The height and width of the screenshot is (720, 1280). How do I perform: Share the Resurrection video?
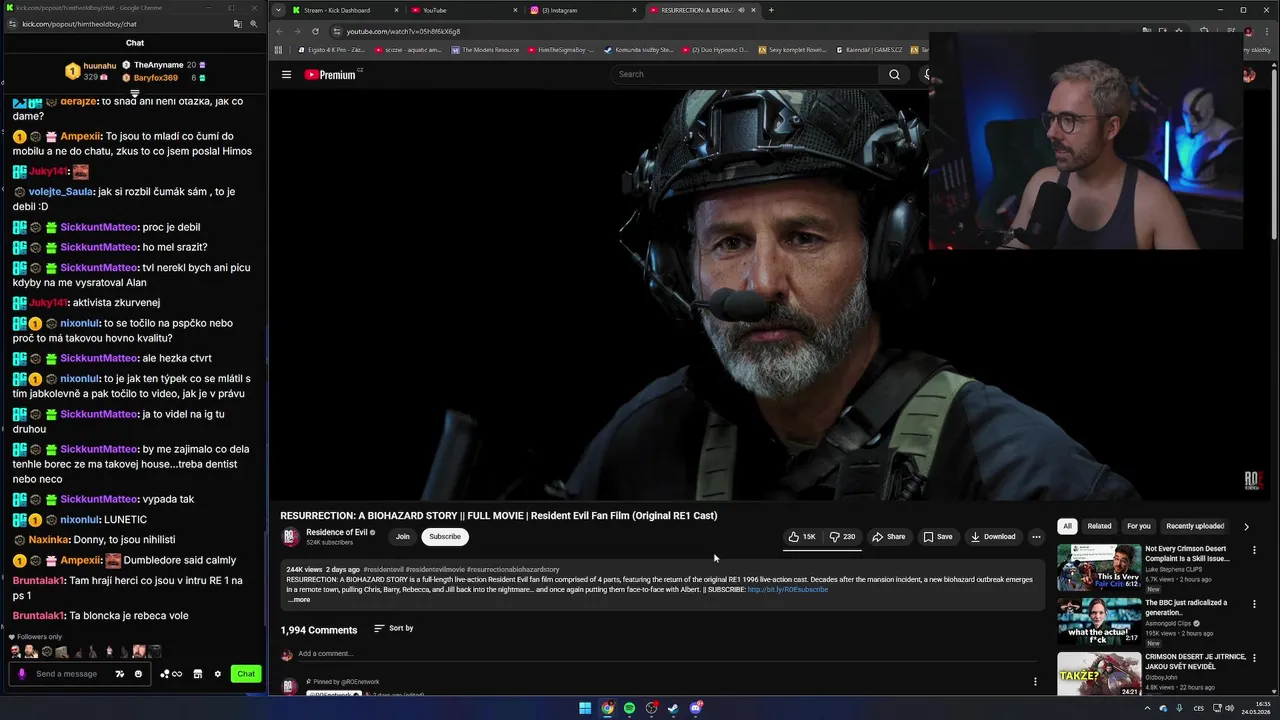pos(888,537)
